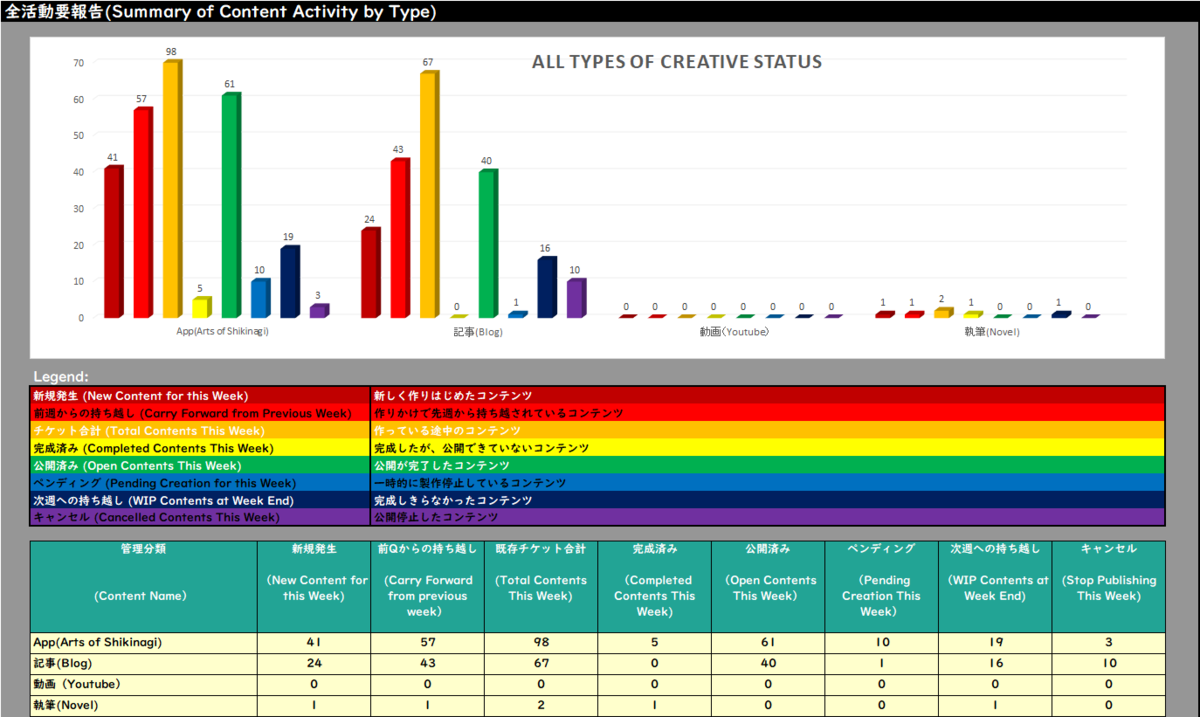Click table header 公開済み (Open Contents)
Image resolution: width=1200 pixels, height=717 pixels.
tap(768, 586)
